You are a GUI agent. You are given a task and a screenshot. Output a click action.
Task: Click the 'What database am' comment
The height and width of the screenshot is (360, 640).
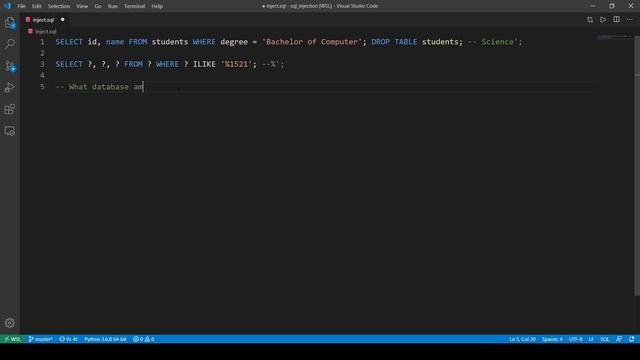(99, 87)
